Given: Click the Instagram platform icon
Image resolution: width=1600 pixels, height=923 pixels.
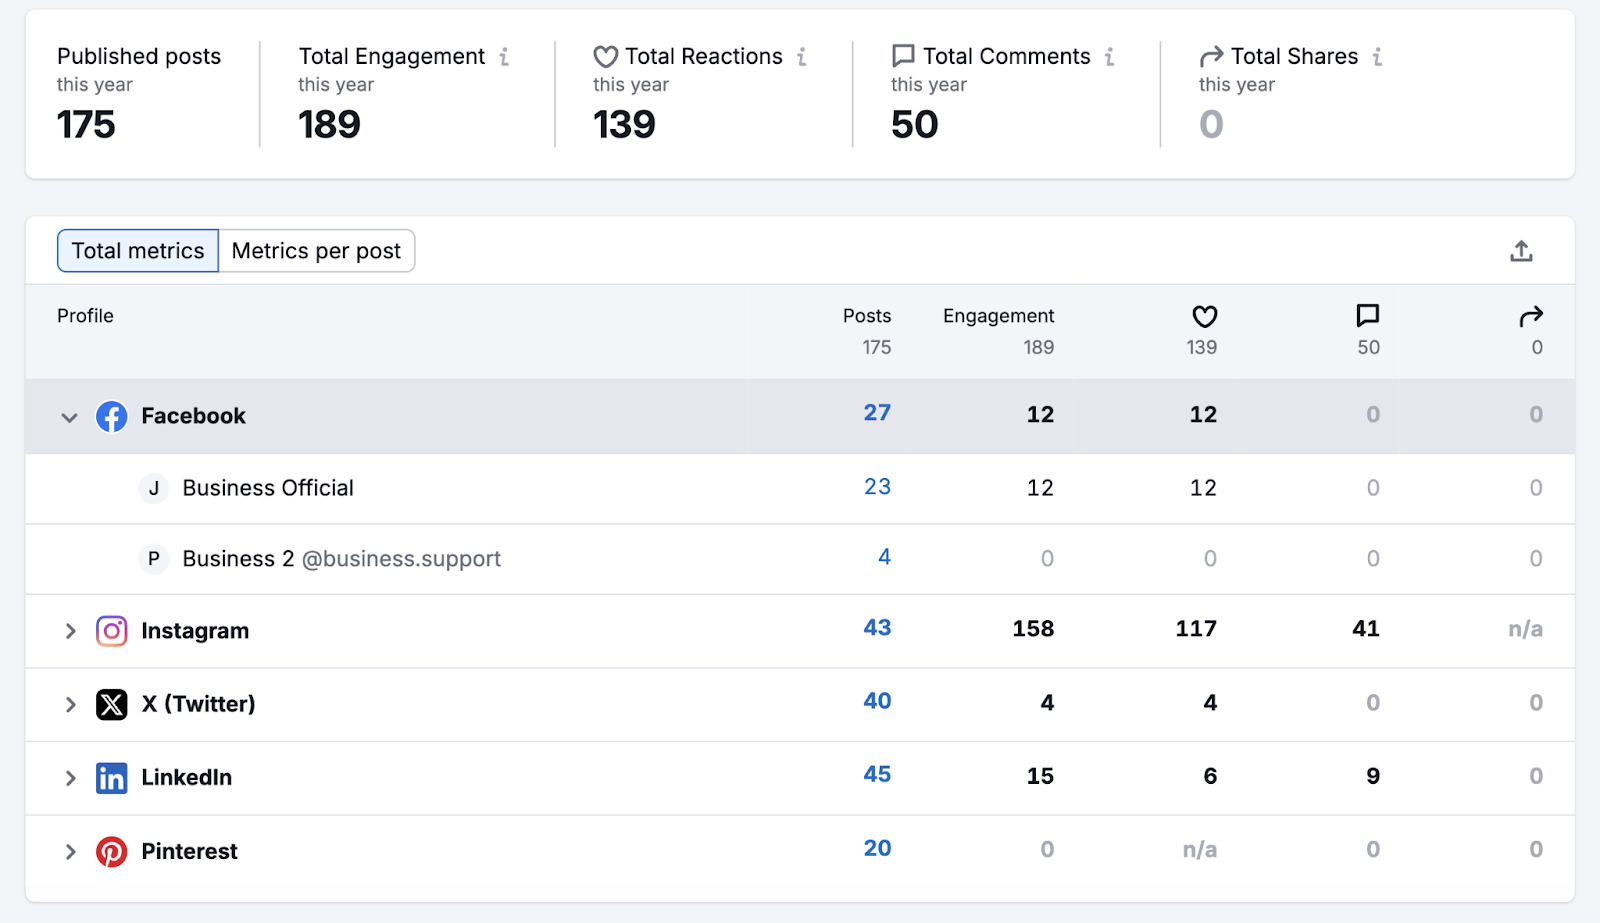Looking at the screenshot, I should pyautogui.click(x=112, y=631).
